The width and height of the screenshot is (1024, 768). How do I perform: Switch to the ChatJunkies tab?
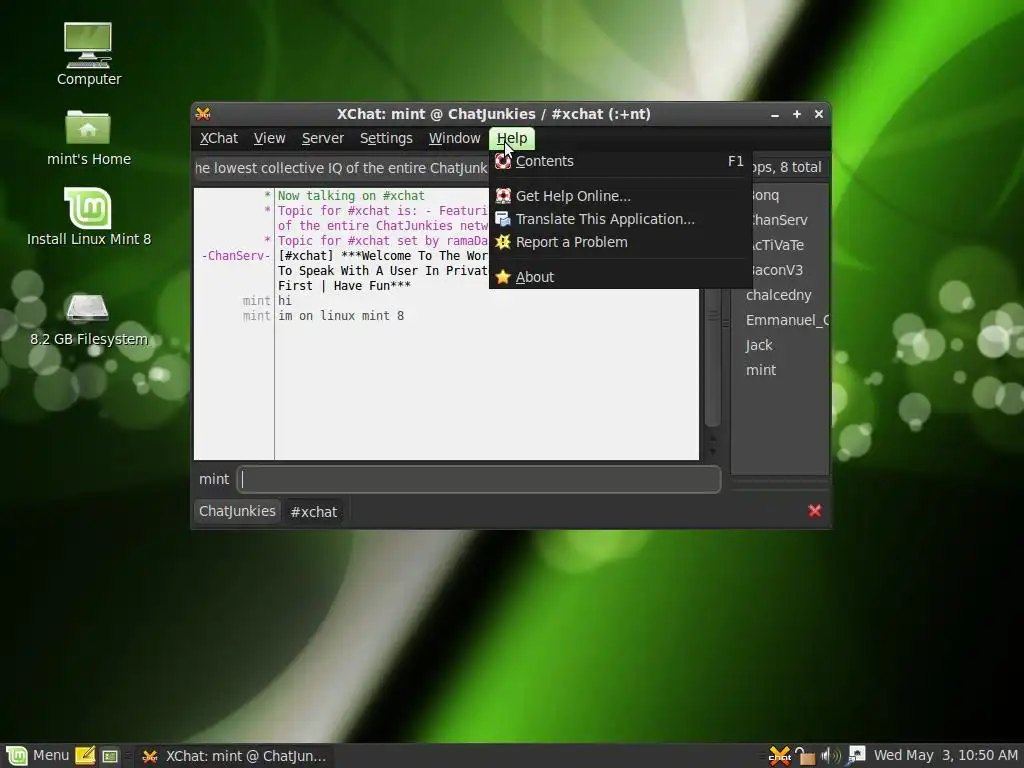tap(237, 511)
